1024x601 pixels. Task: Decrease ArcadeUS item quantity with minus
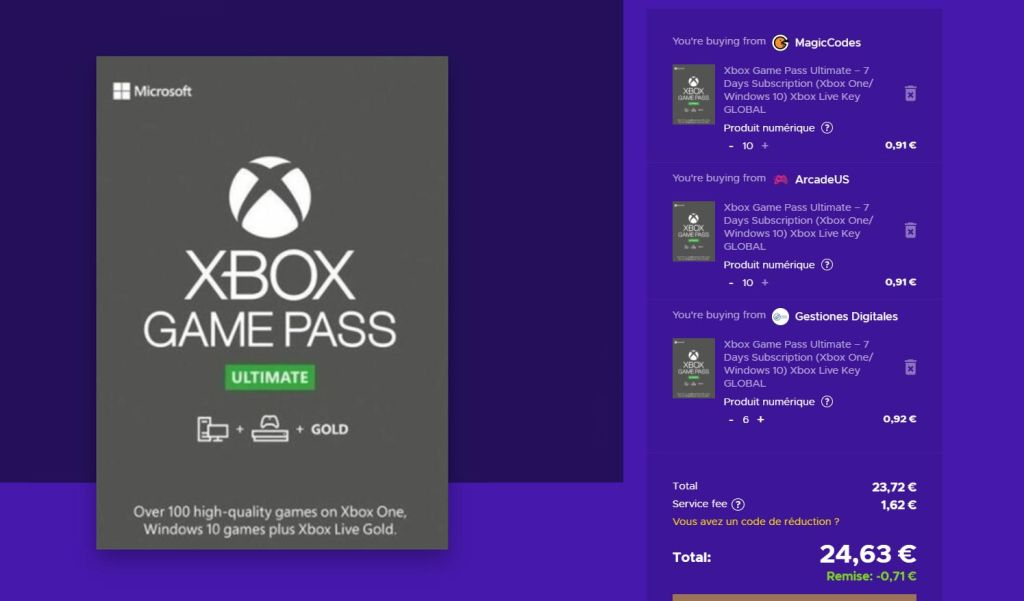click(x=731, y=283)
